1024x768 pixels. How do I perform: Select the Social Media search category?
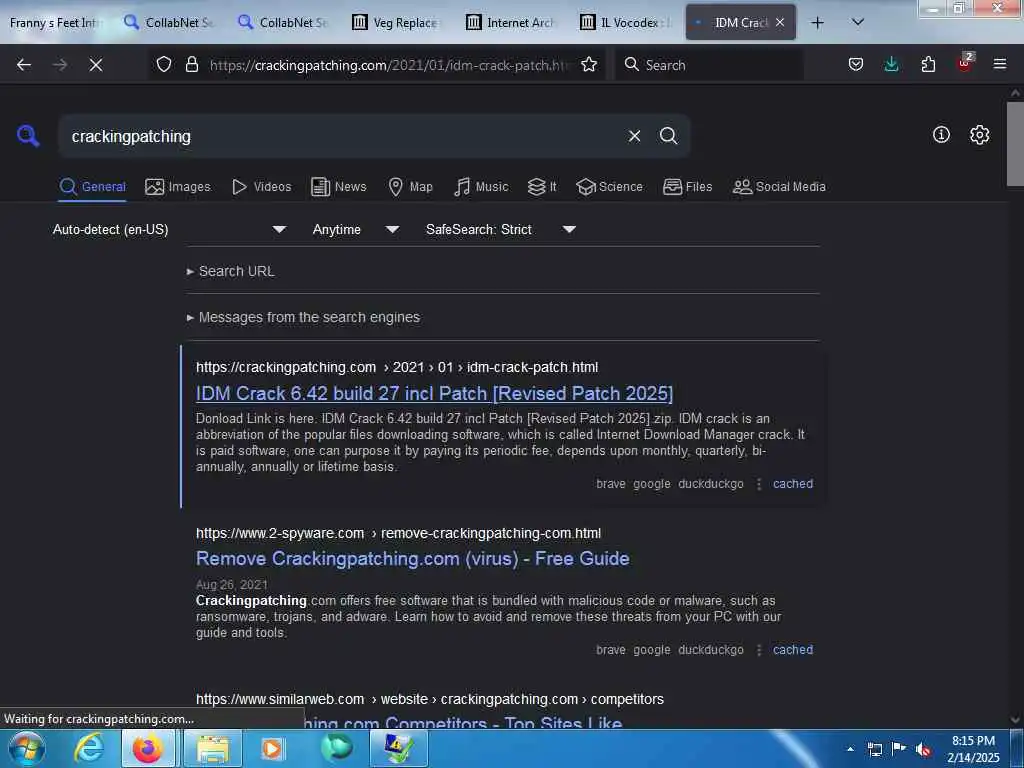point(779,187)
